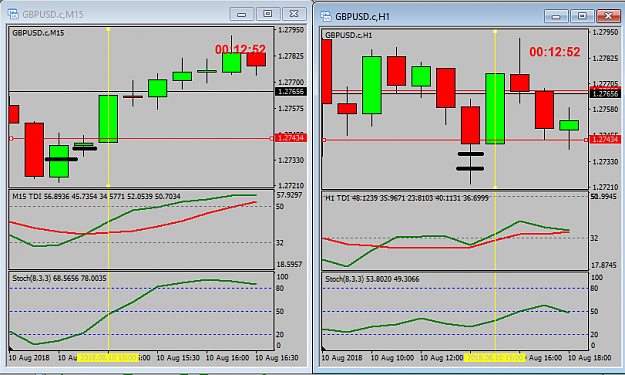Click right handle of red horizontal line in H1
Viewport: 625px width, 375px height.
tap(586, 140)
